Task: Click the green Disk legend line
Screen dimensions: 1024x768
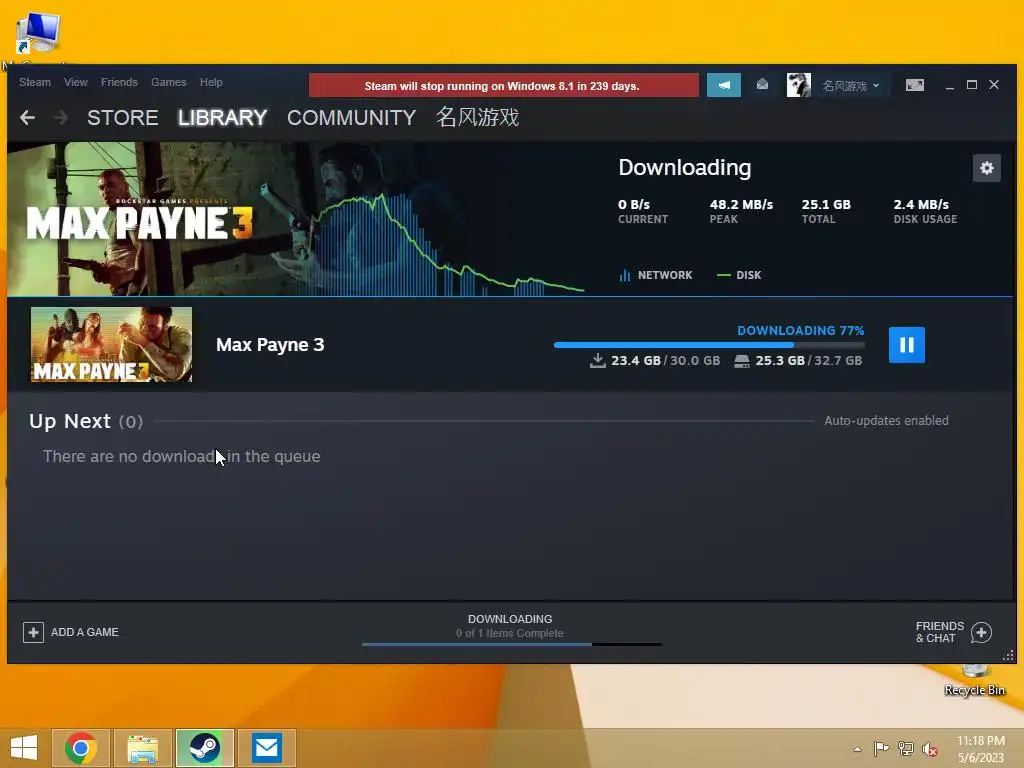Action: click(723, 275)
